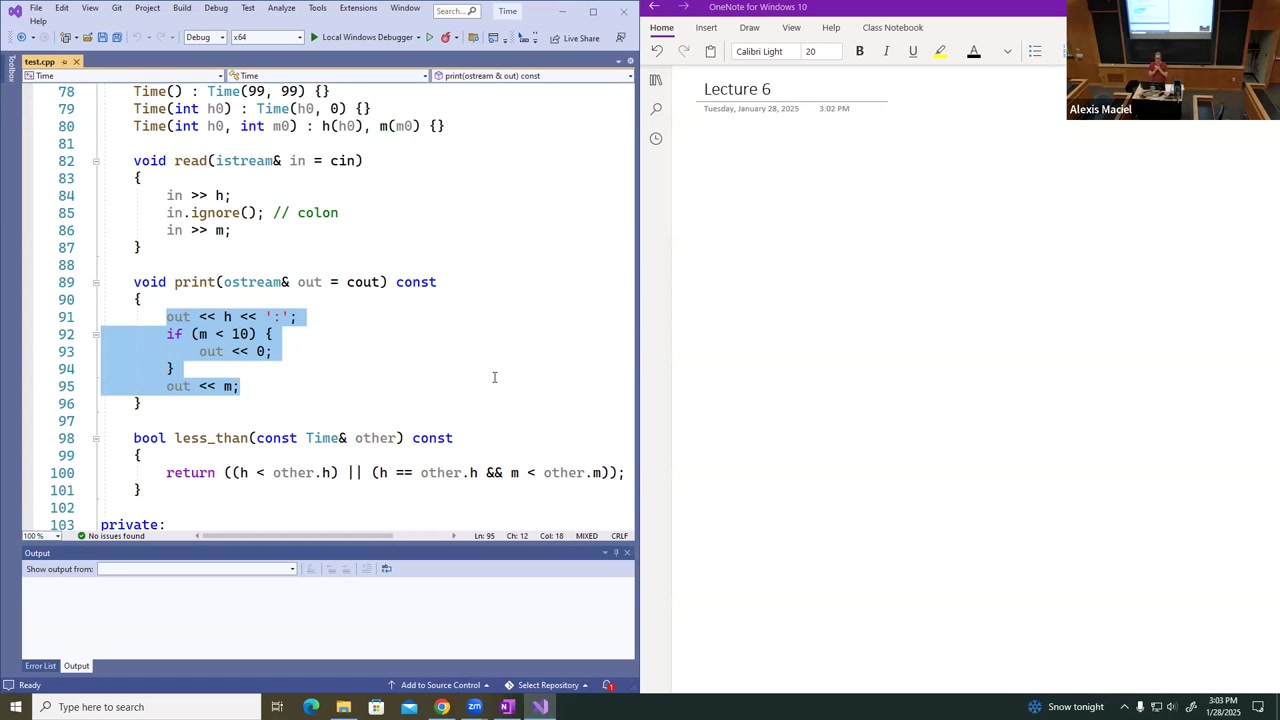Toggle word wrap in Output panel

click(x=386, y=569)
